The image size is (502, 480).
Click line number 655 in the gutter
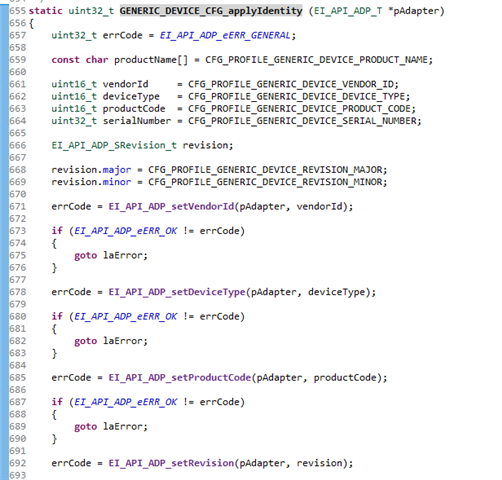tap(17, 11)
